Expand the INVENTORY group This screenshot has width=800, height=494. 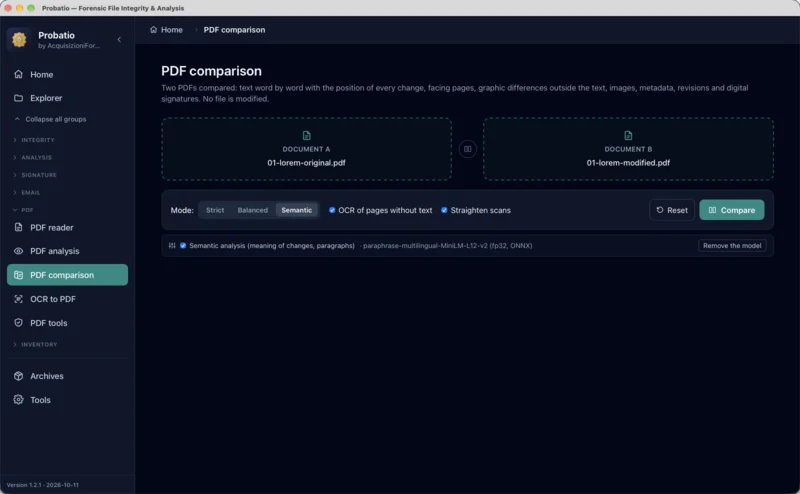[x=35, y=344]
